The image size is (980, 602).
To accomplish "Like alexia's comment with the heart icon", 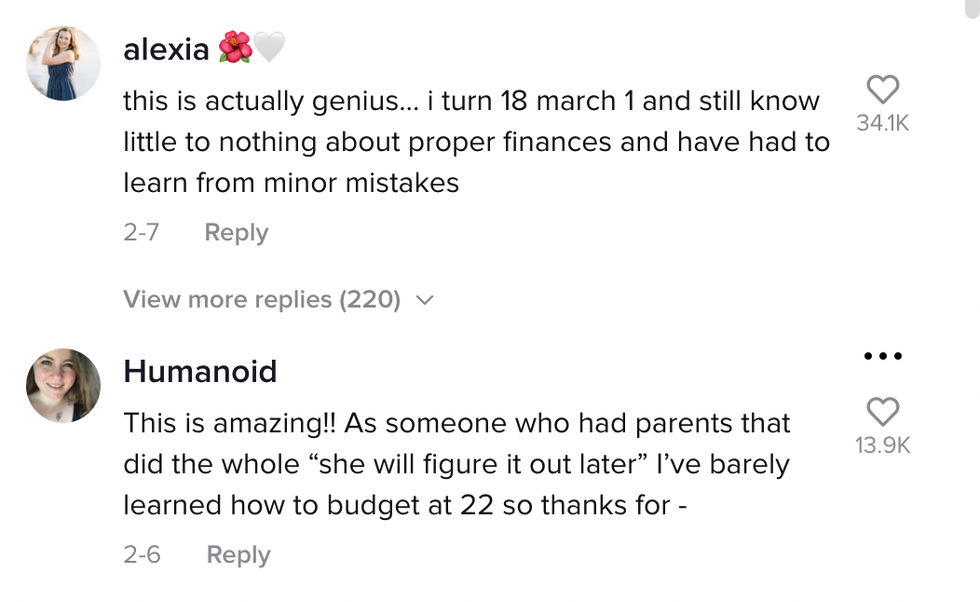I will [x=882, y=90].
